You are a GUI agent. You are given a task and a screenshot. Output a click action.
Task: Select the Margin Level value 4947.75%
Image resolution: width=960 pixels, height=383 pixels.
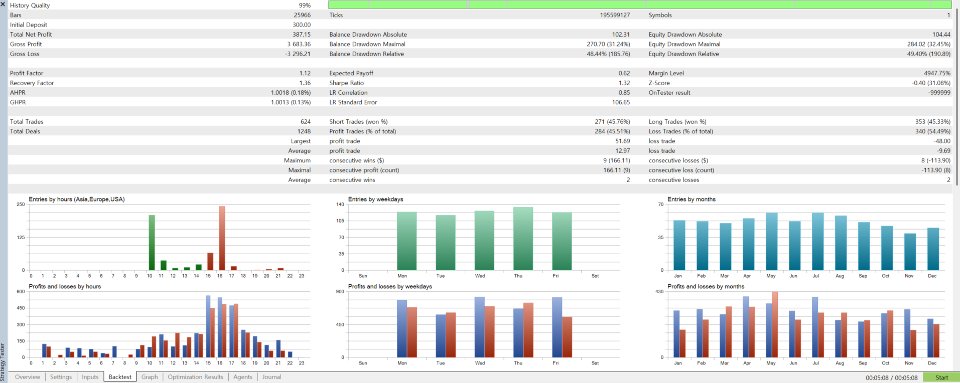[x=937, y=73]
